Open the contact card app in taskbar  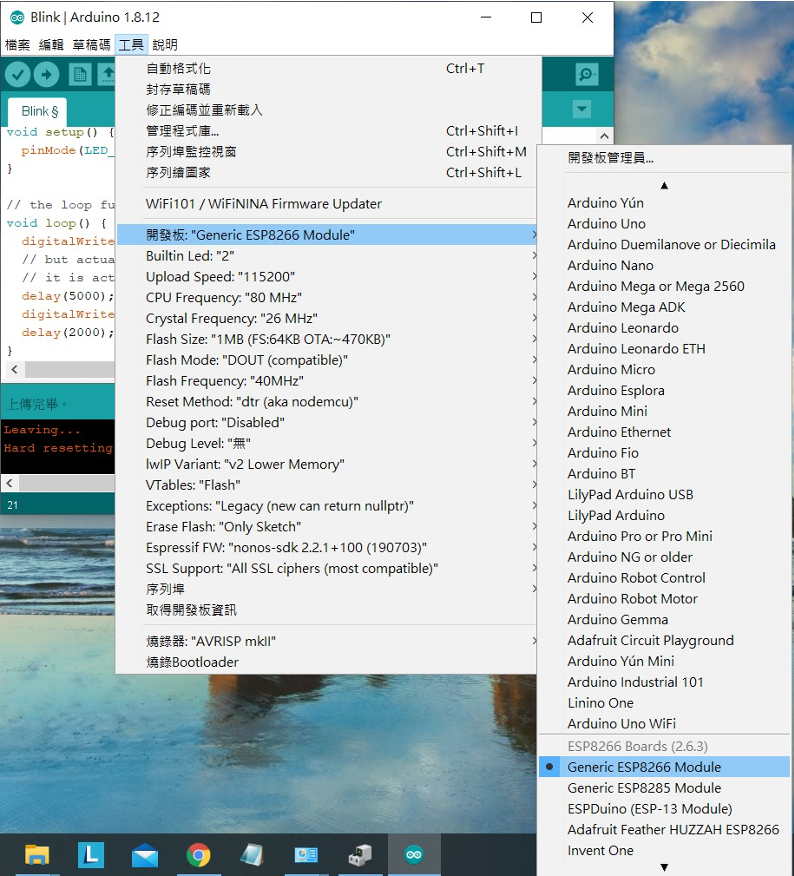[x=306, y=855]
